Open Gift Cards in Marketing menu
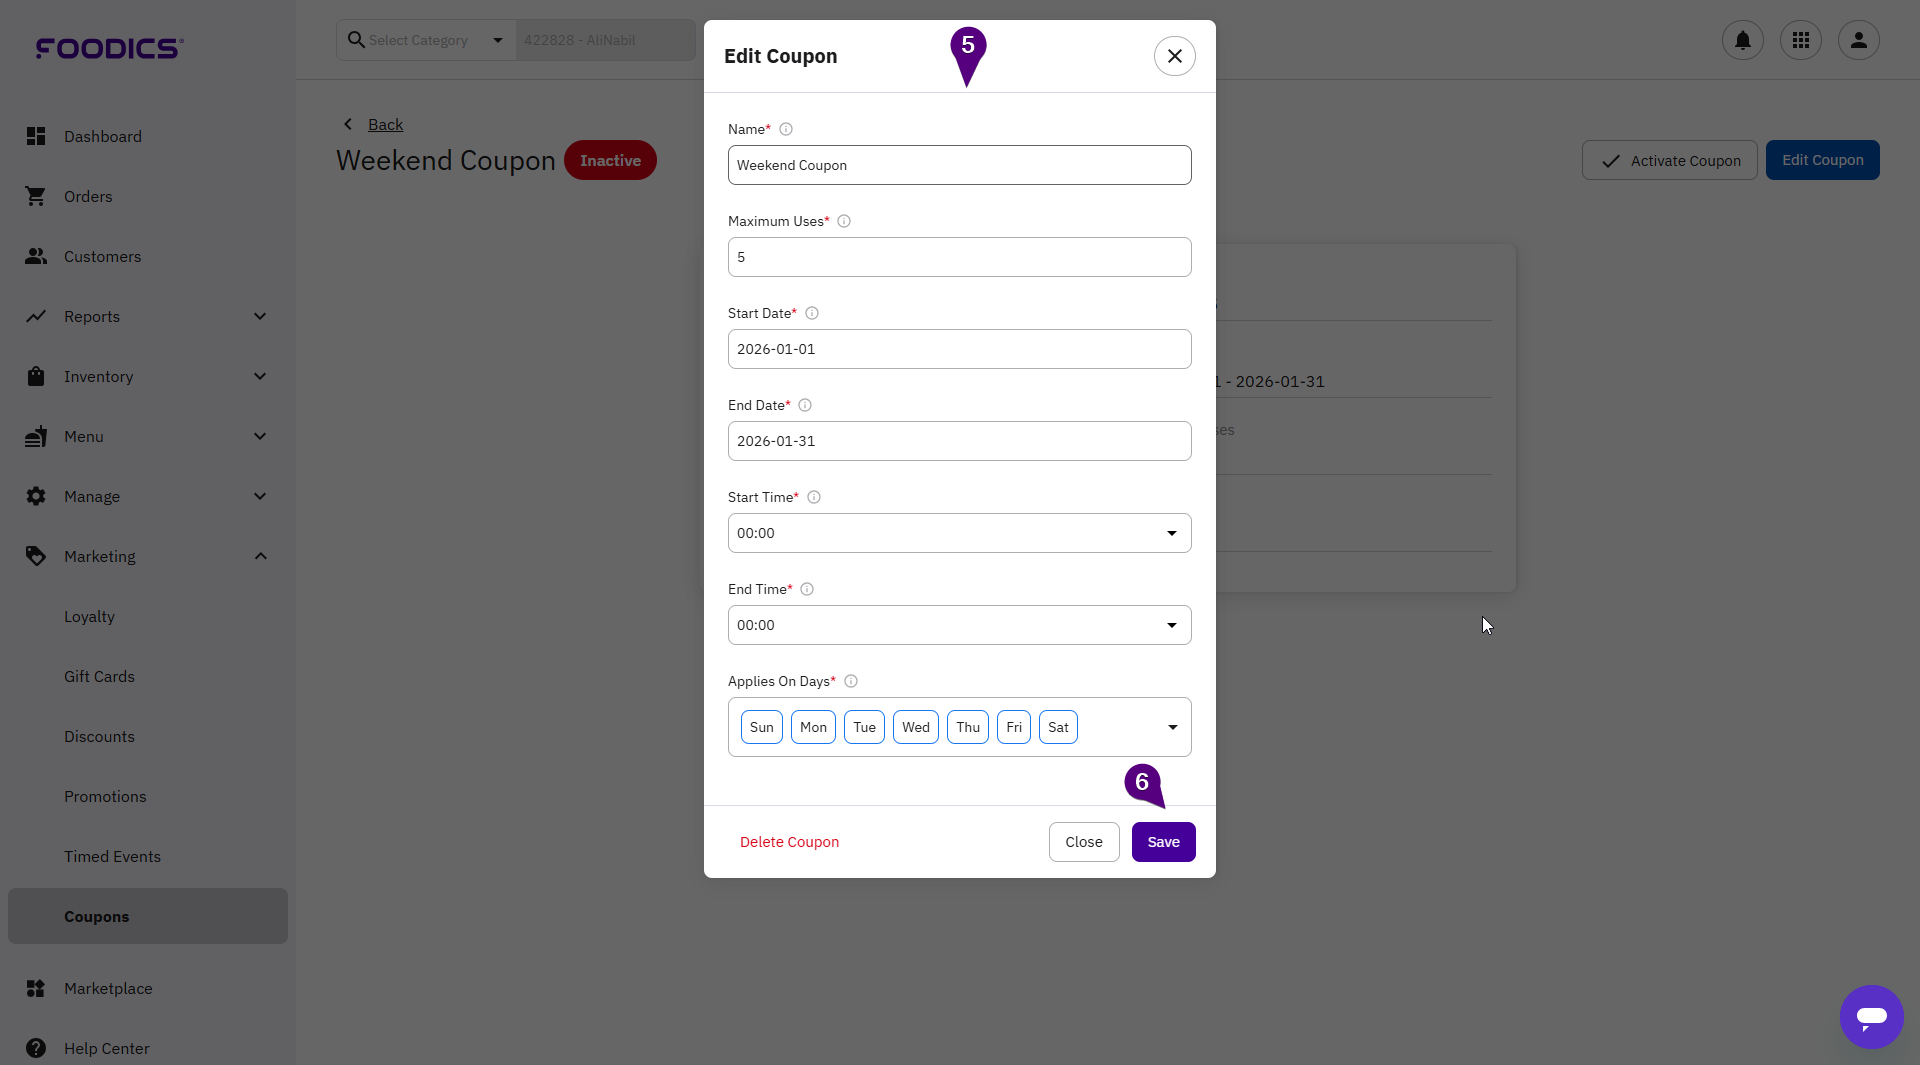 click(99, 676)
